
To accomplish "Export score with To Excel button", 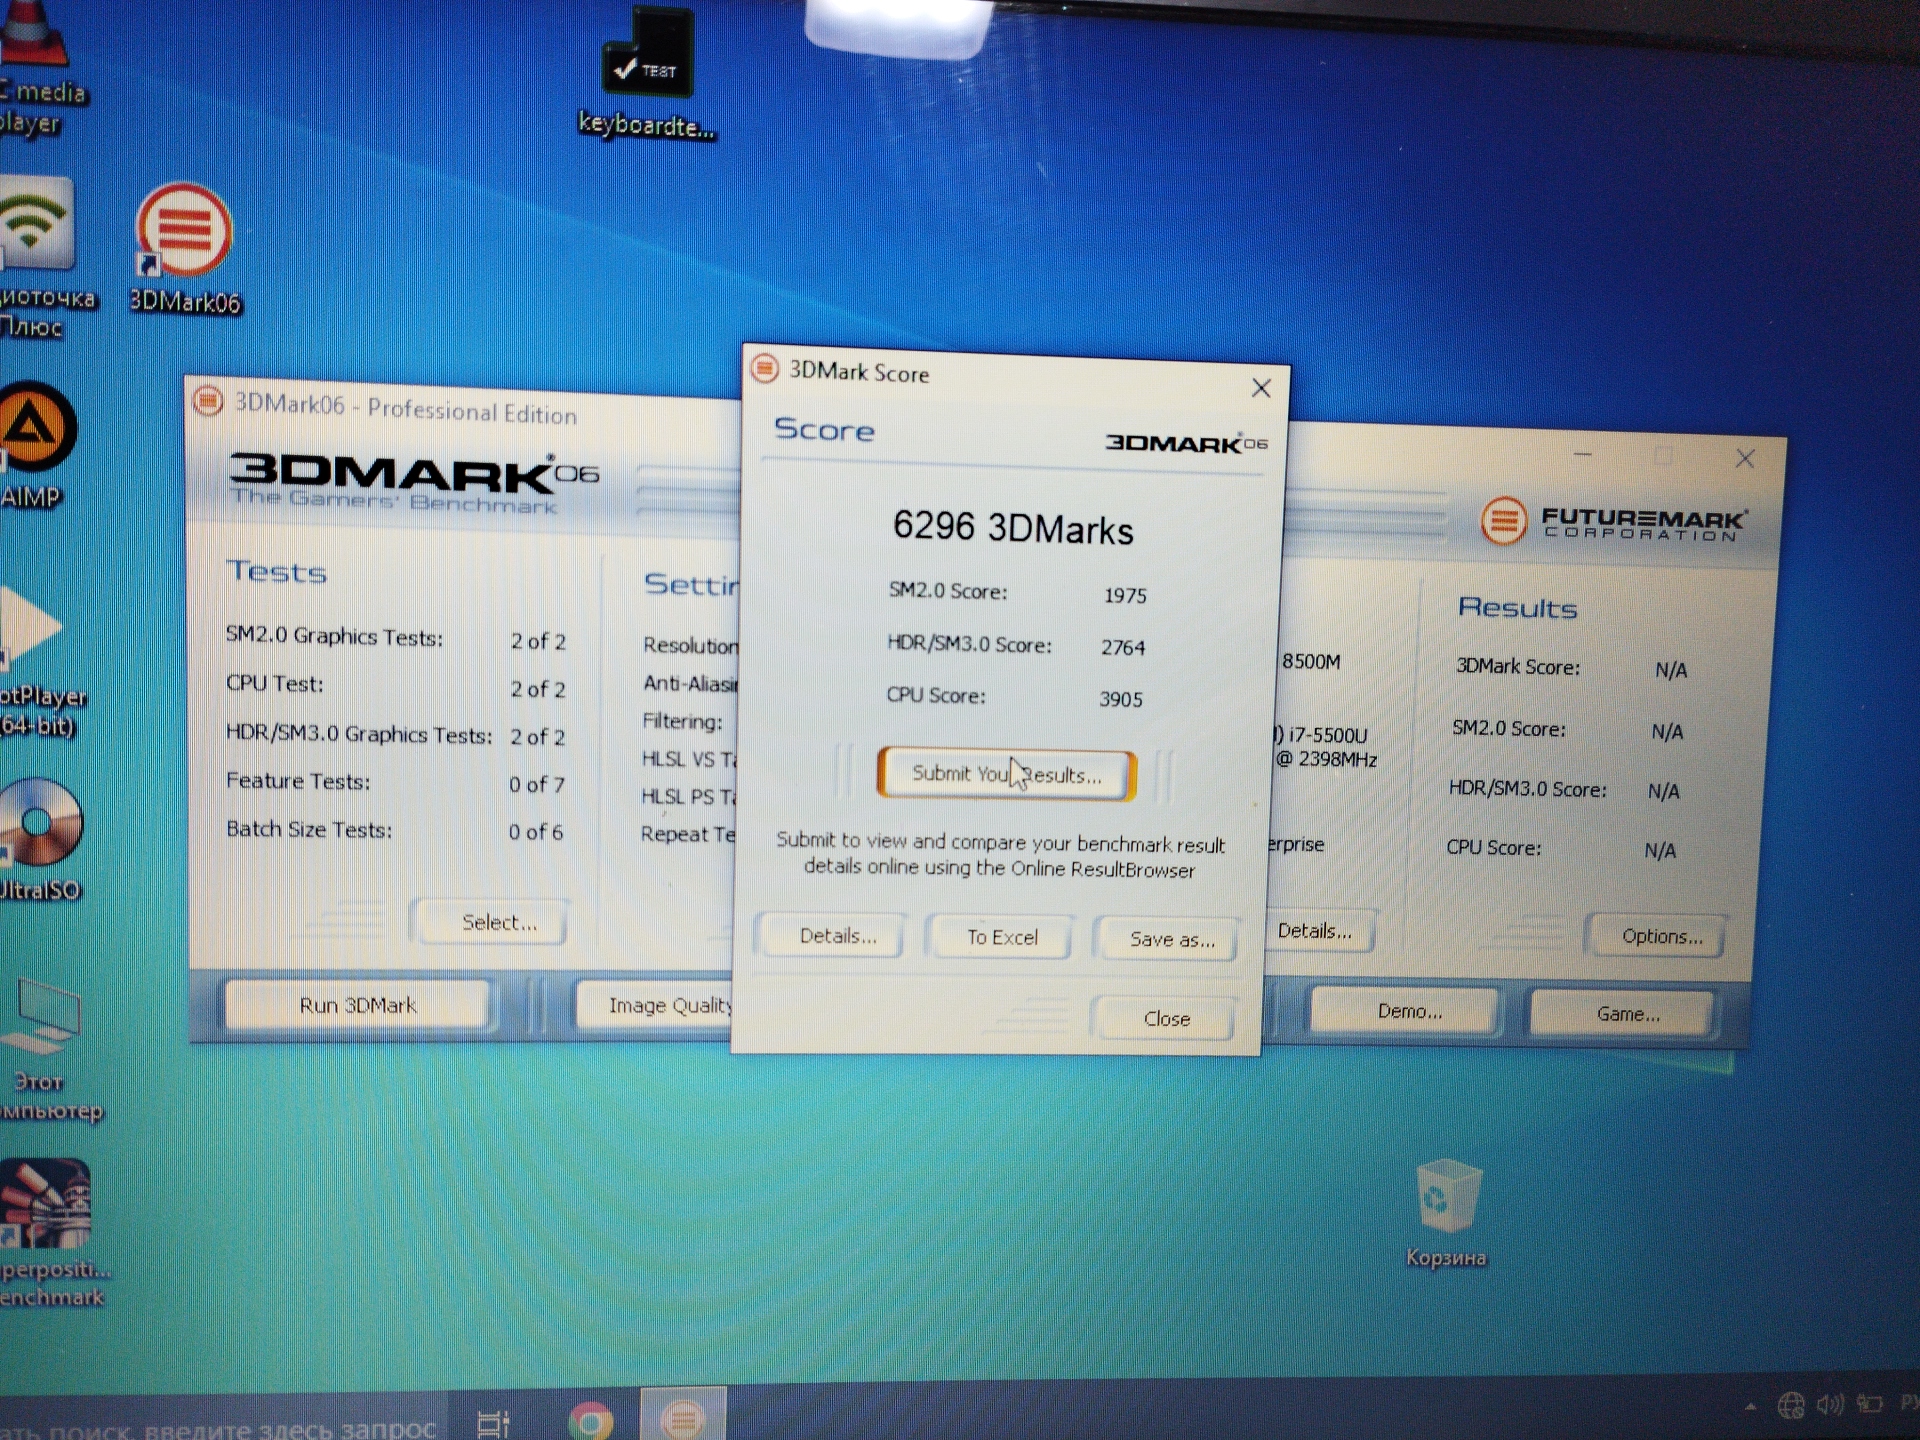I will click(x=1002, y=937).
